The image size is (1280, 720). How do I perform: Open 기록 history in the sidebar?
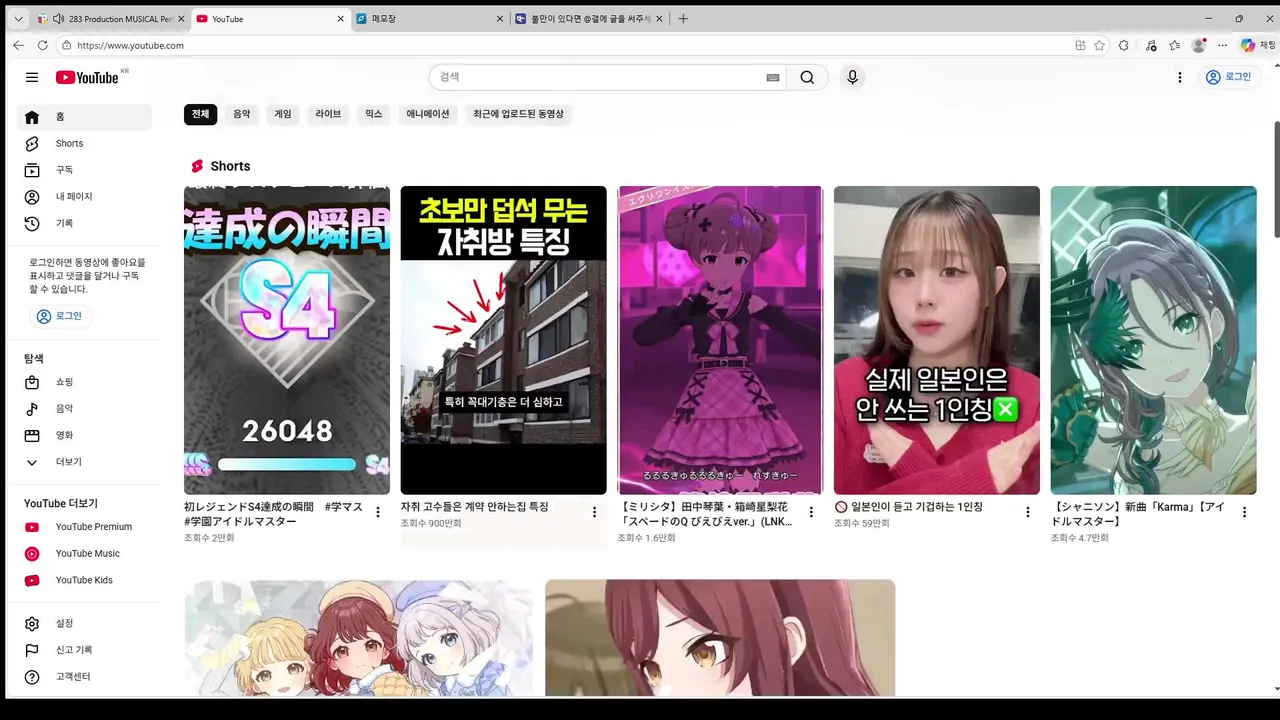tap(84, 224)
